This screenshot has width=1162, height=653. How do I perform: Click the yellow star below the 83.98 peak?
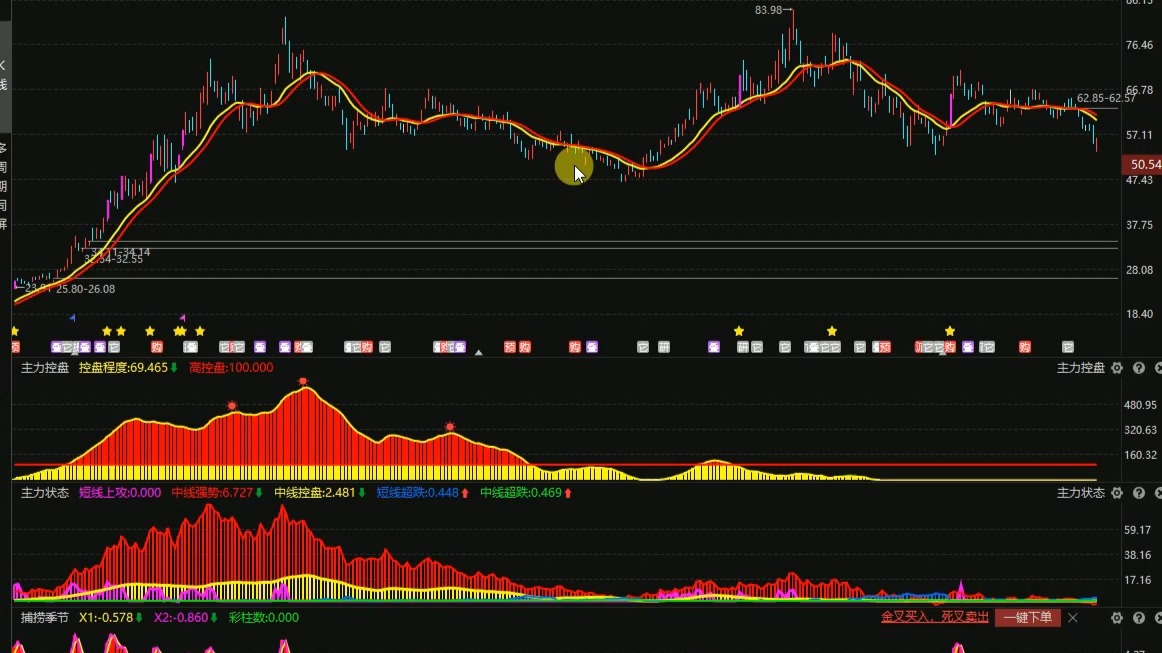pos(831,331)
